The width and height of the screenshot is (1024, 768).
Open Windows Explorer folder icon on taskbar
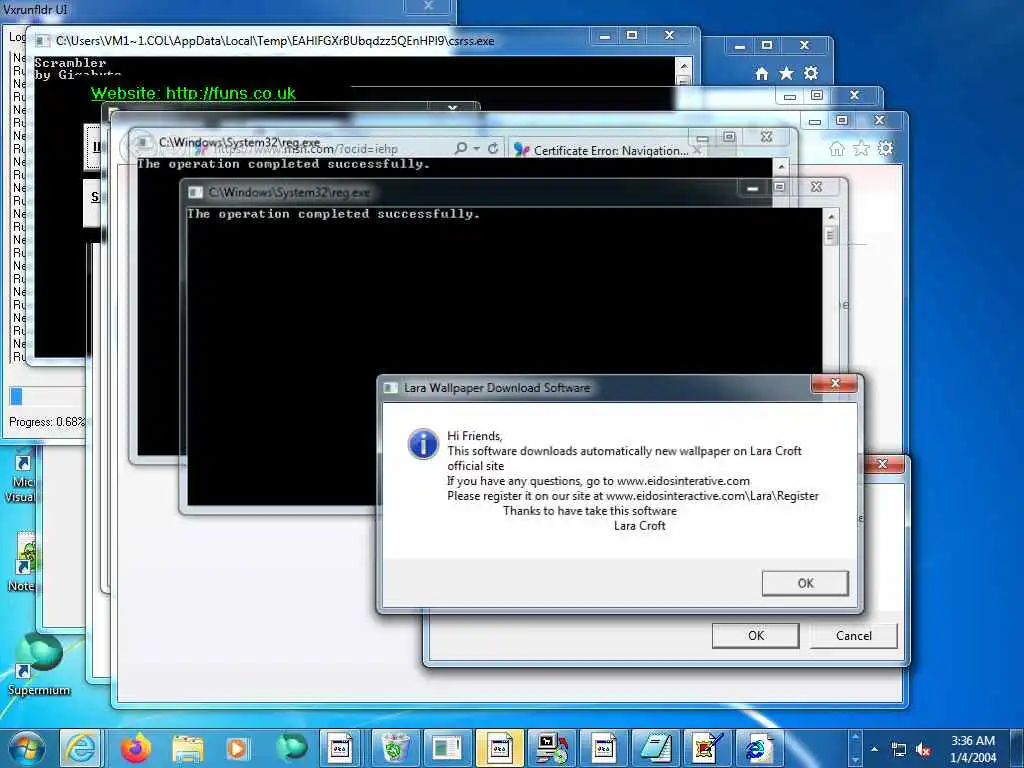(x=187, y=748)
